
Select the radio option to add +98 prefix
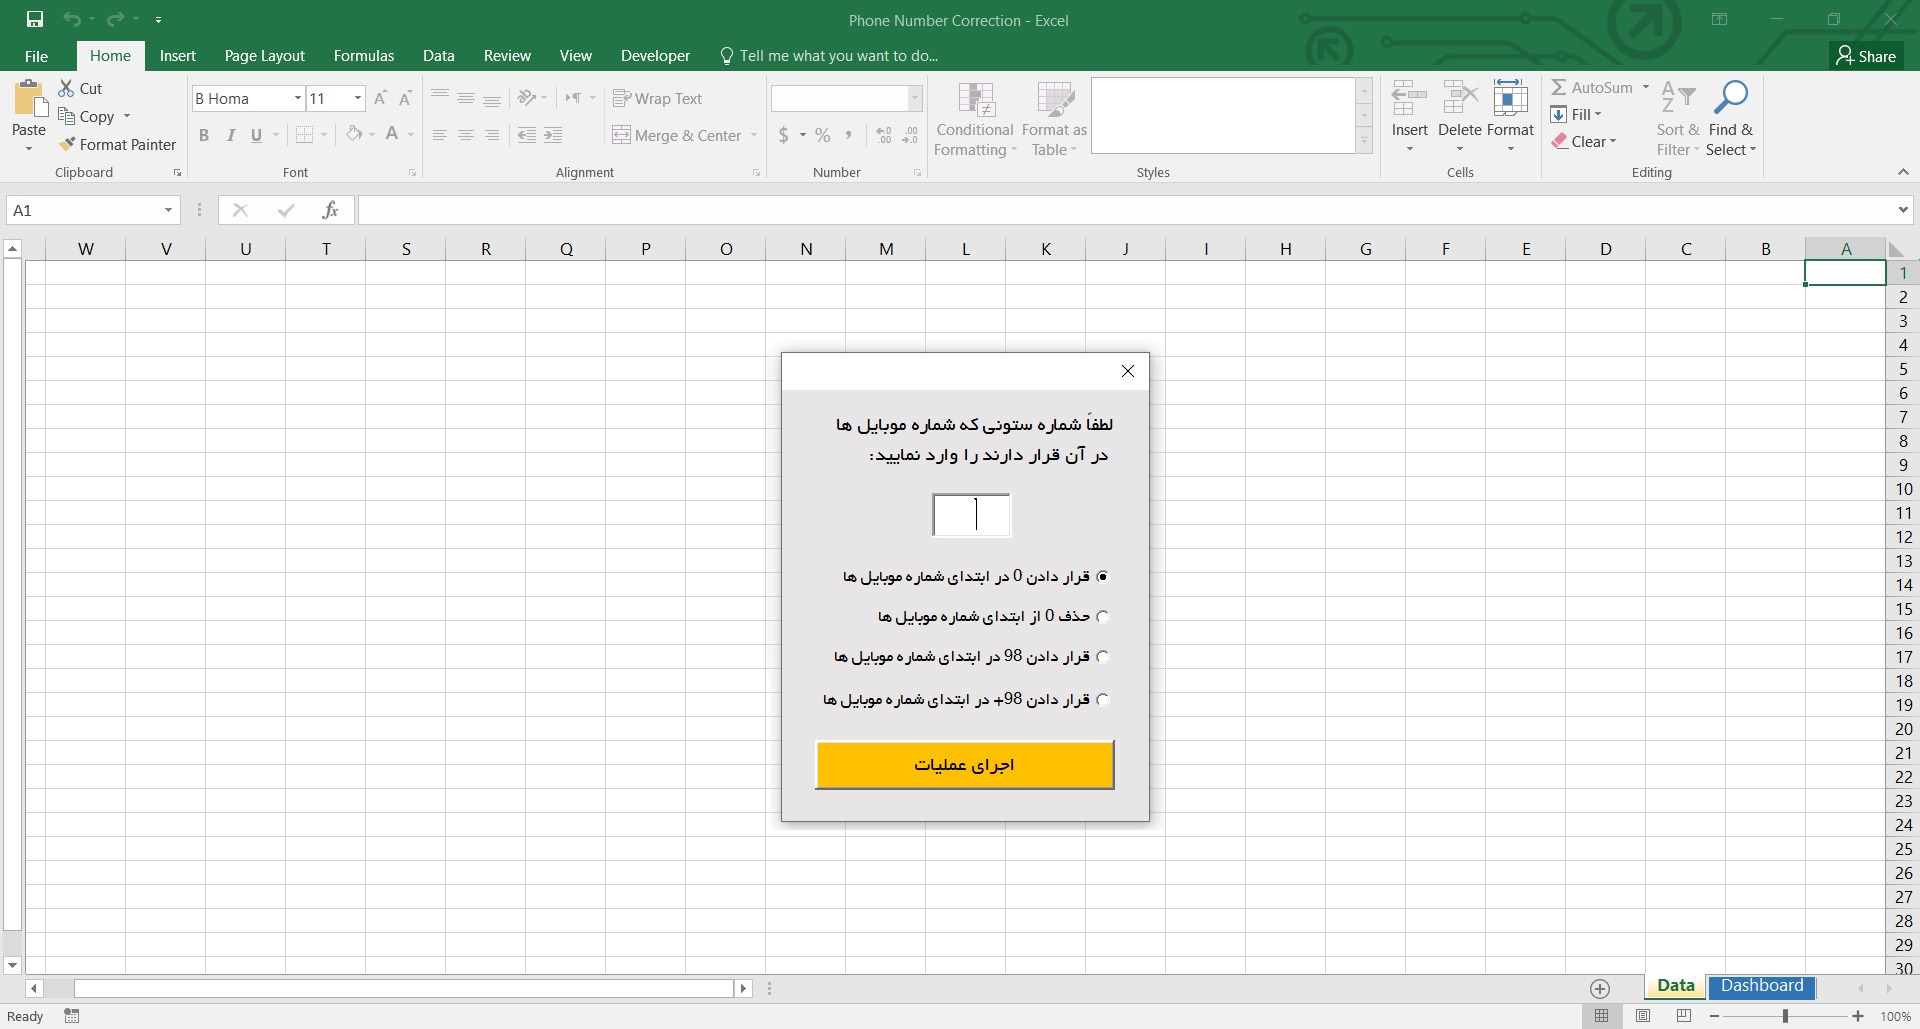coord(1103,700)
